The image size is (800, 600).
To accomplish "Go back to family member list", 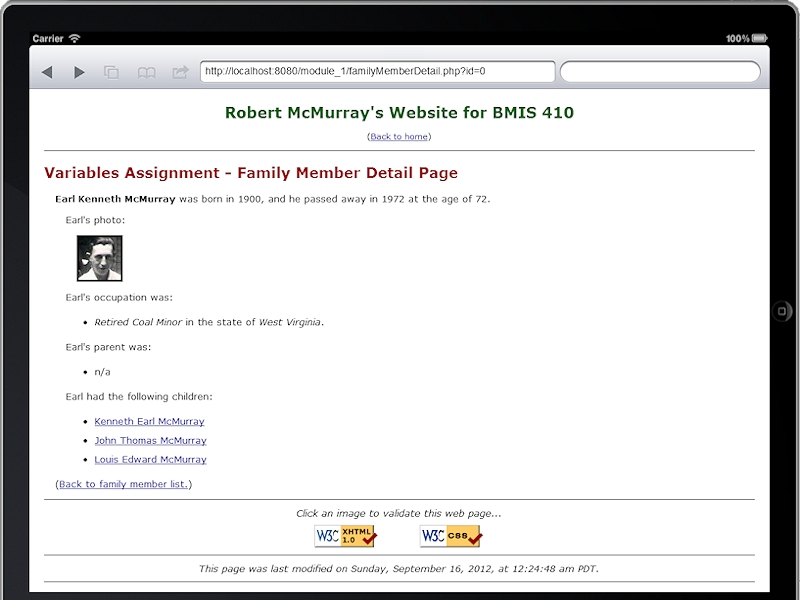I will tap(124, 484).
